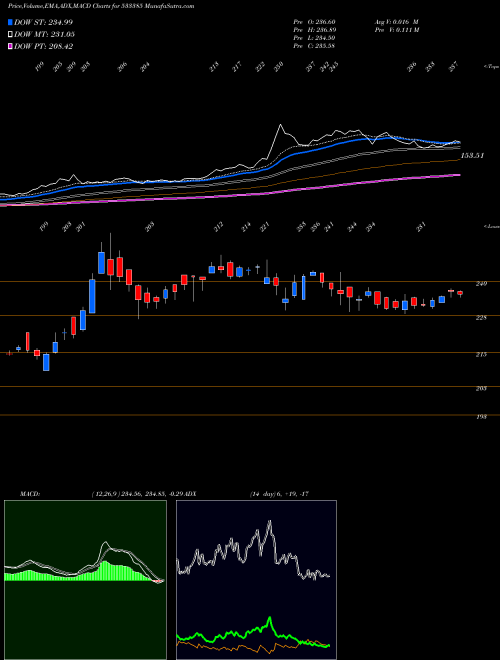Select the DOW MT 231.05 label
Image resolution: width=500 pixels, height=660 pixels.
coord(44,34)
